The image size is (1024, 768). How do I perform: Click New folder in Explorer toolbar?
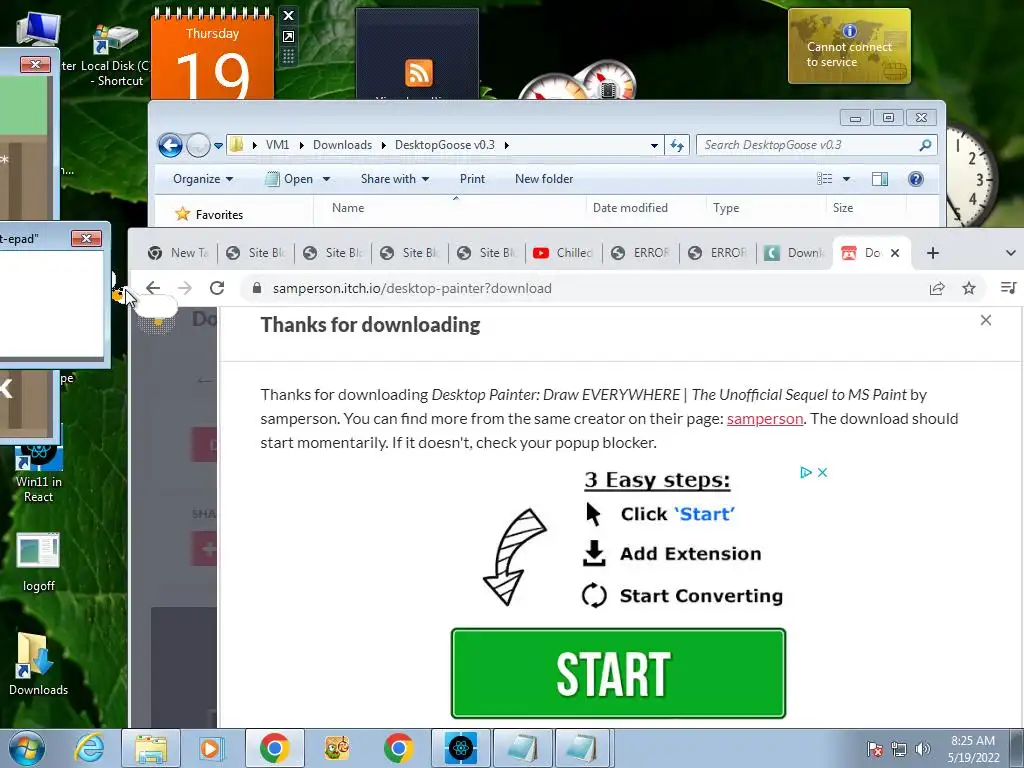(x=544, y=179)
